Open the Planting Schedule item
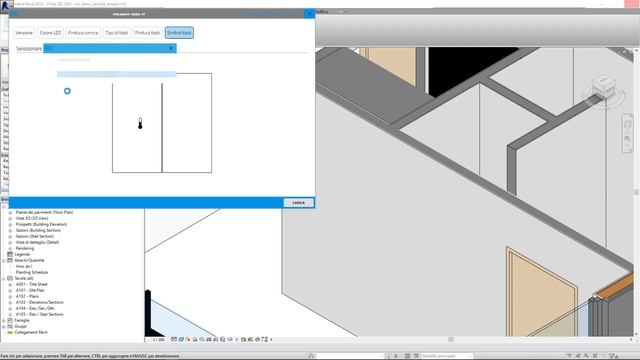This screenshot has width=640, height=360. tap(32, 272)
